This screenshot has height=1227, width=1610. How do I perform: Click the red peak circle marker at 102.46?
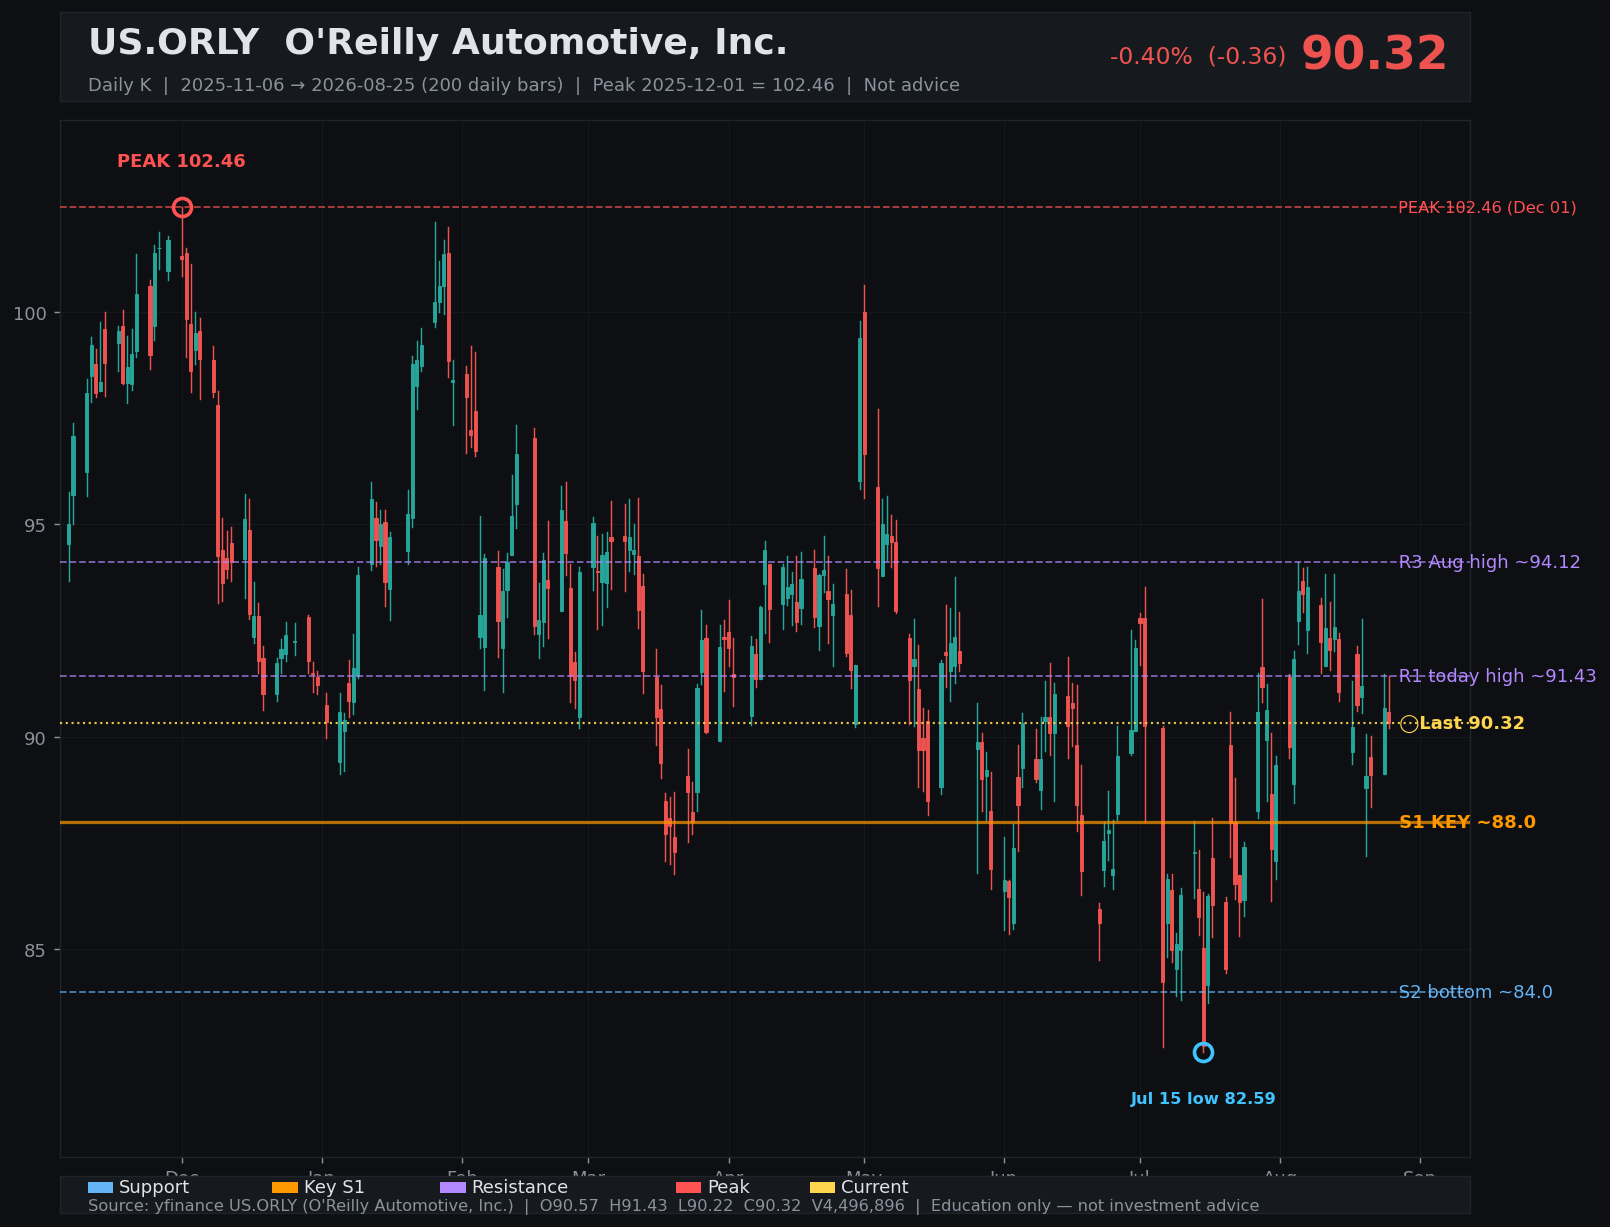tap(182, 208)
